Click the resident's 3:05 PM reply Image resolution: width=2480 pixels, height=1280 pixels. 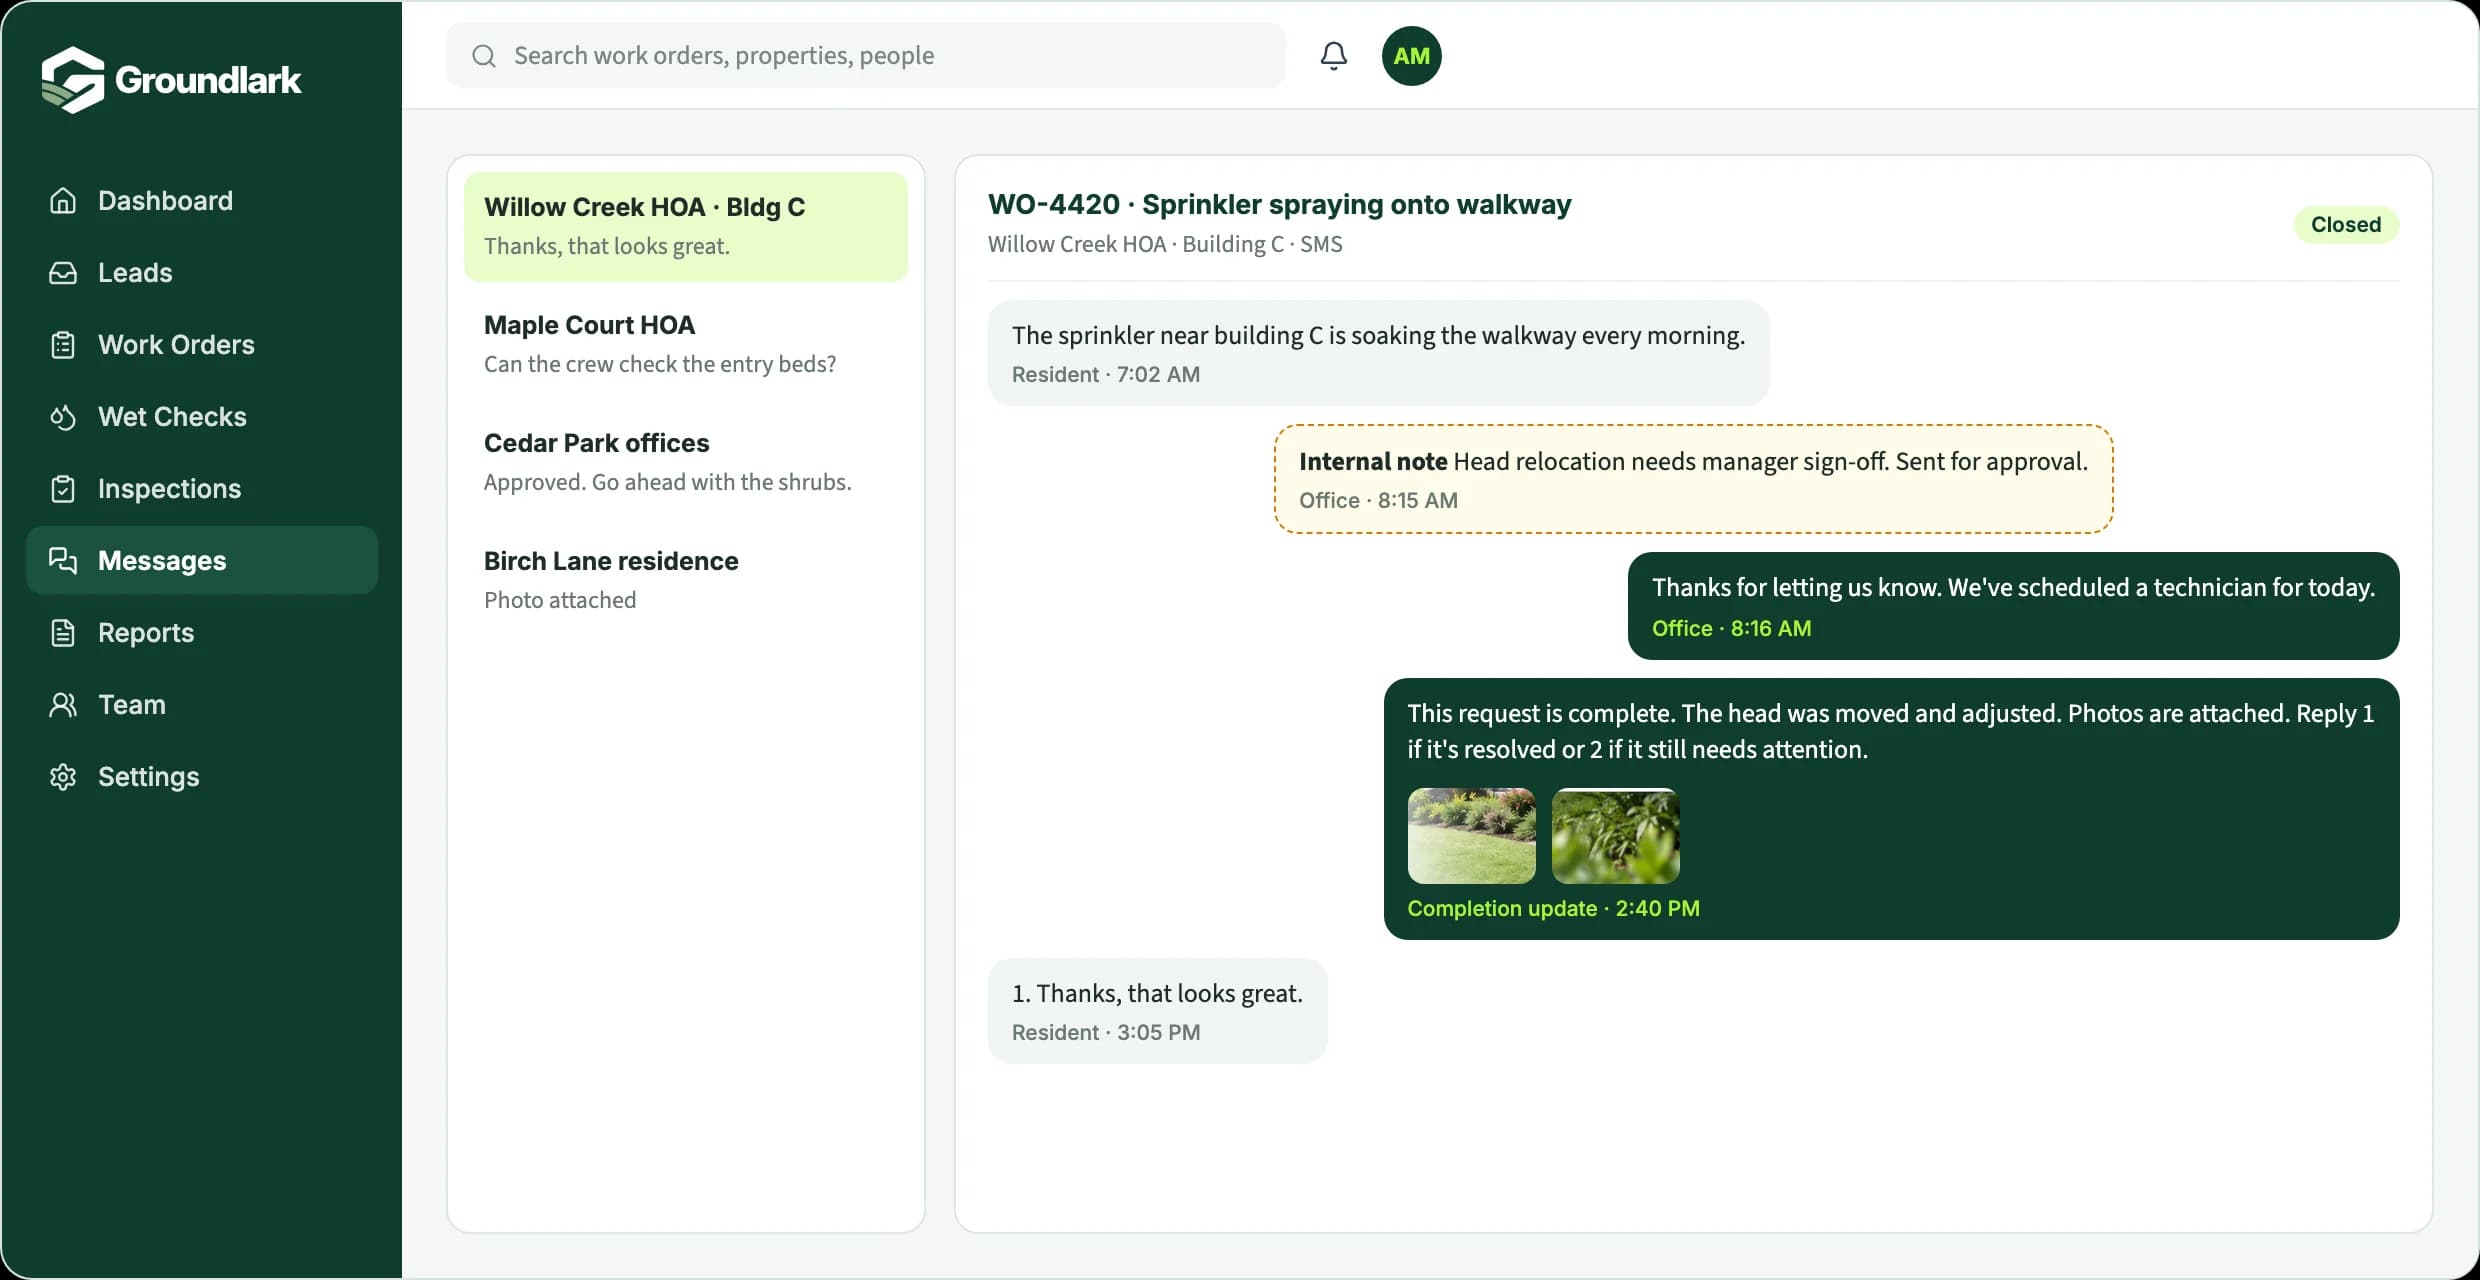(1157, 1011)
